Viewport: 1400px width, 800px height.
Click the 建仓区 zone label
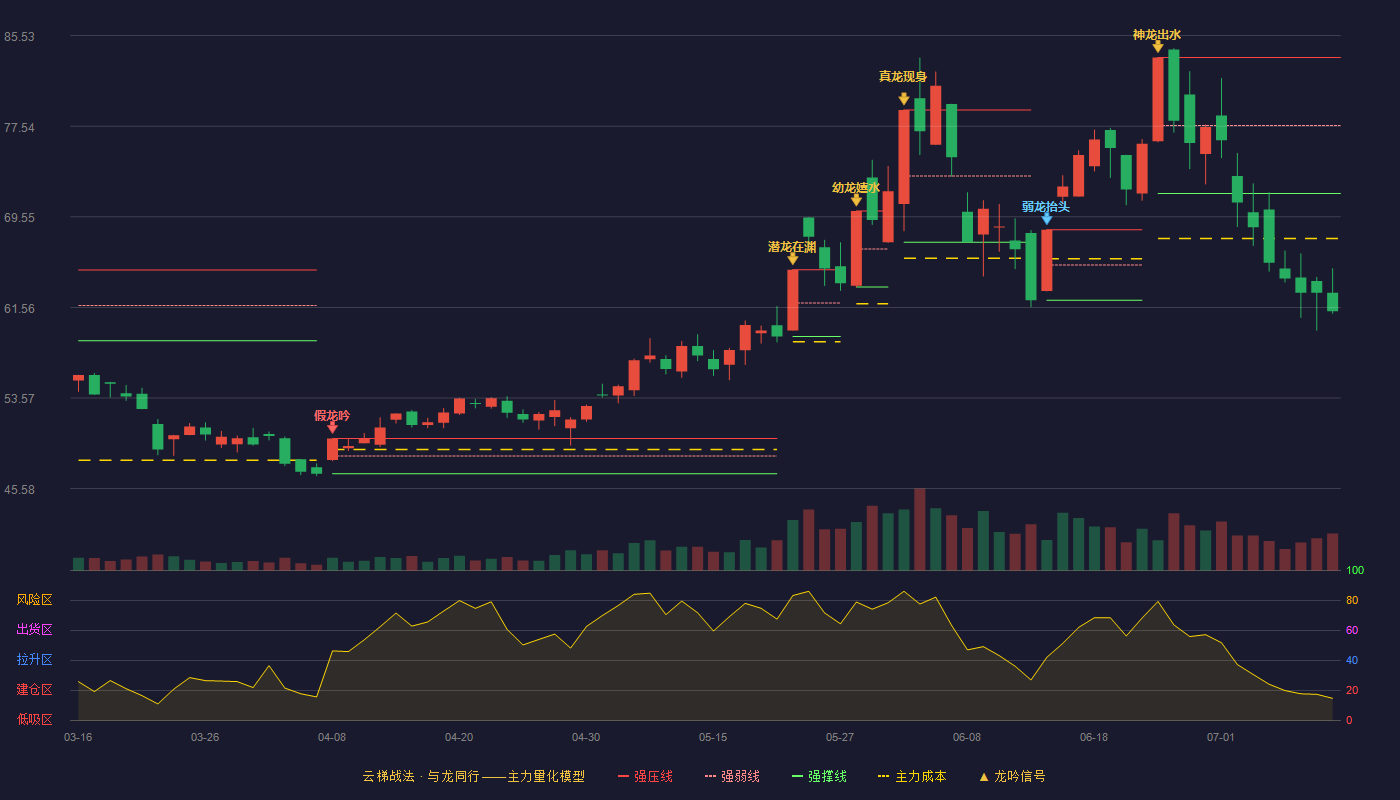click(34, 690)
